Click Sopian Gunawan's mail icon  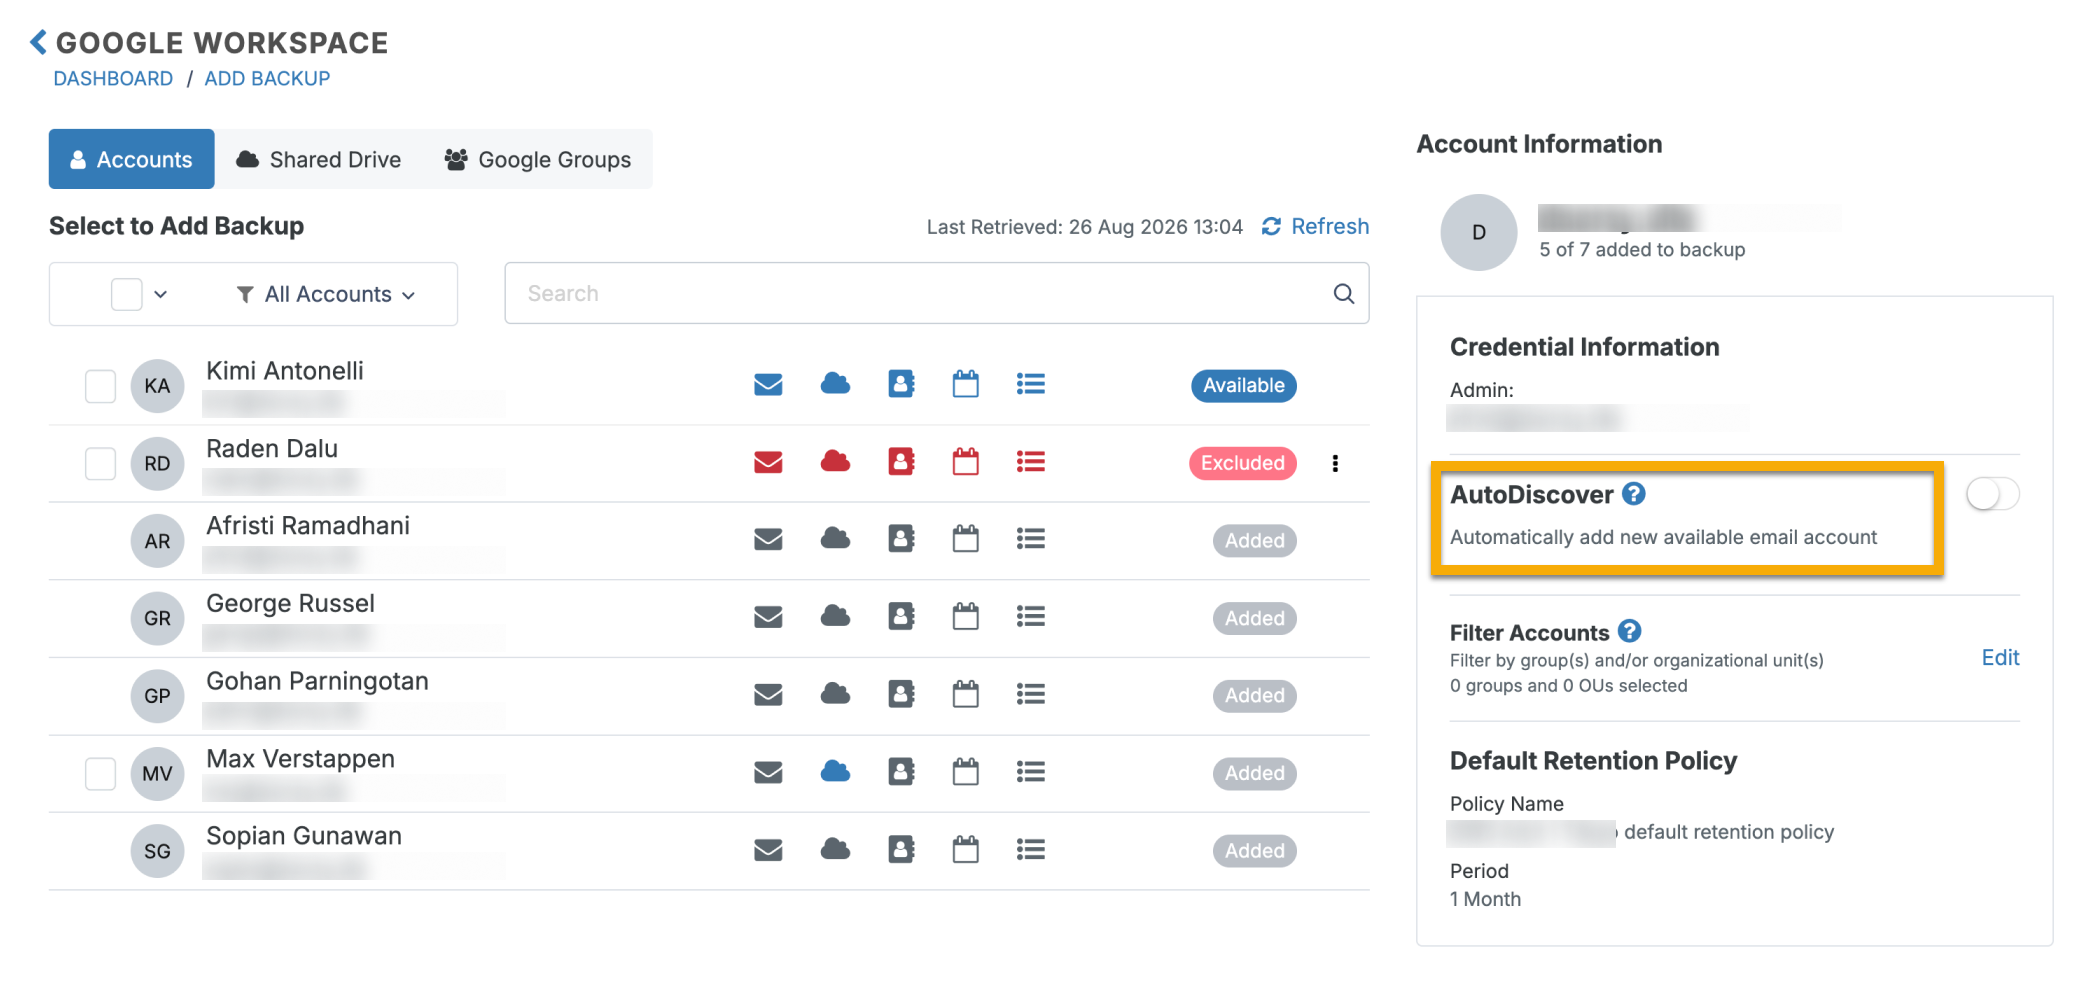[768, 850]
